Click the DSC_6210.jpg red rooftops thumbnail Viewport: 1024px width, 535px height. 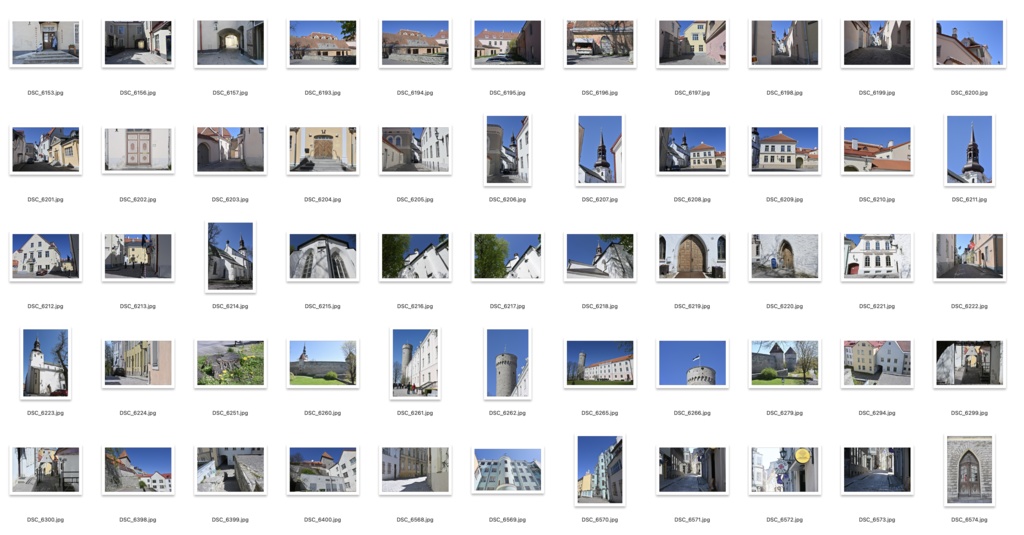click(877, 150)
